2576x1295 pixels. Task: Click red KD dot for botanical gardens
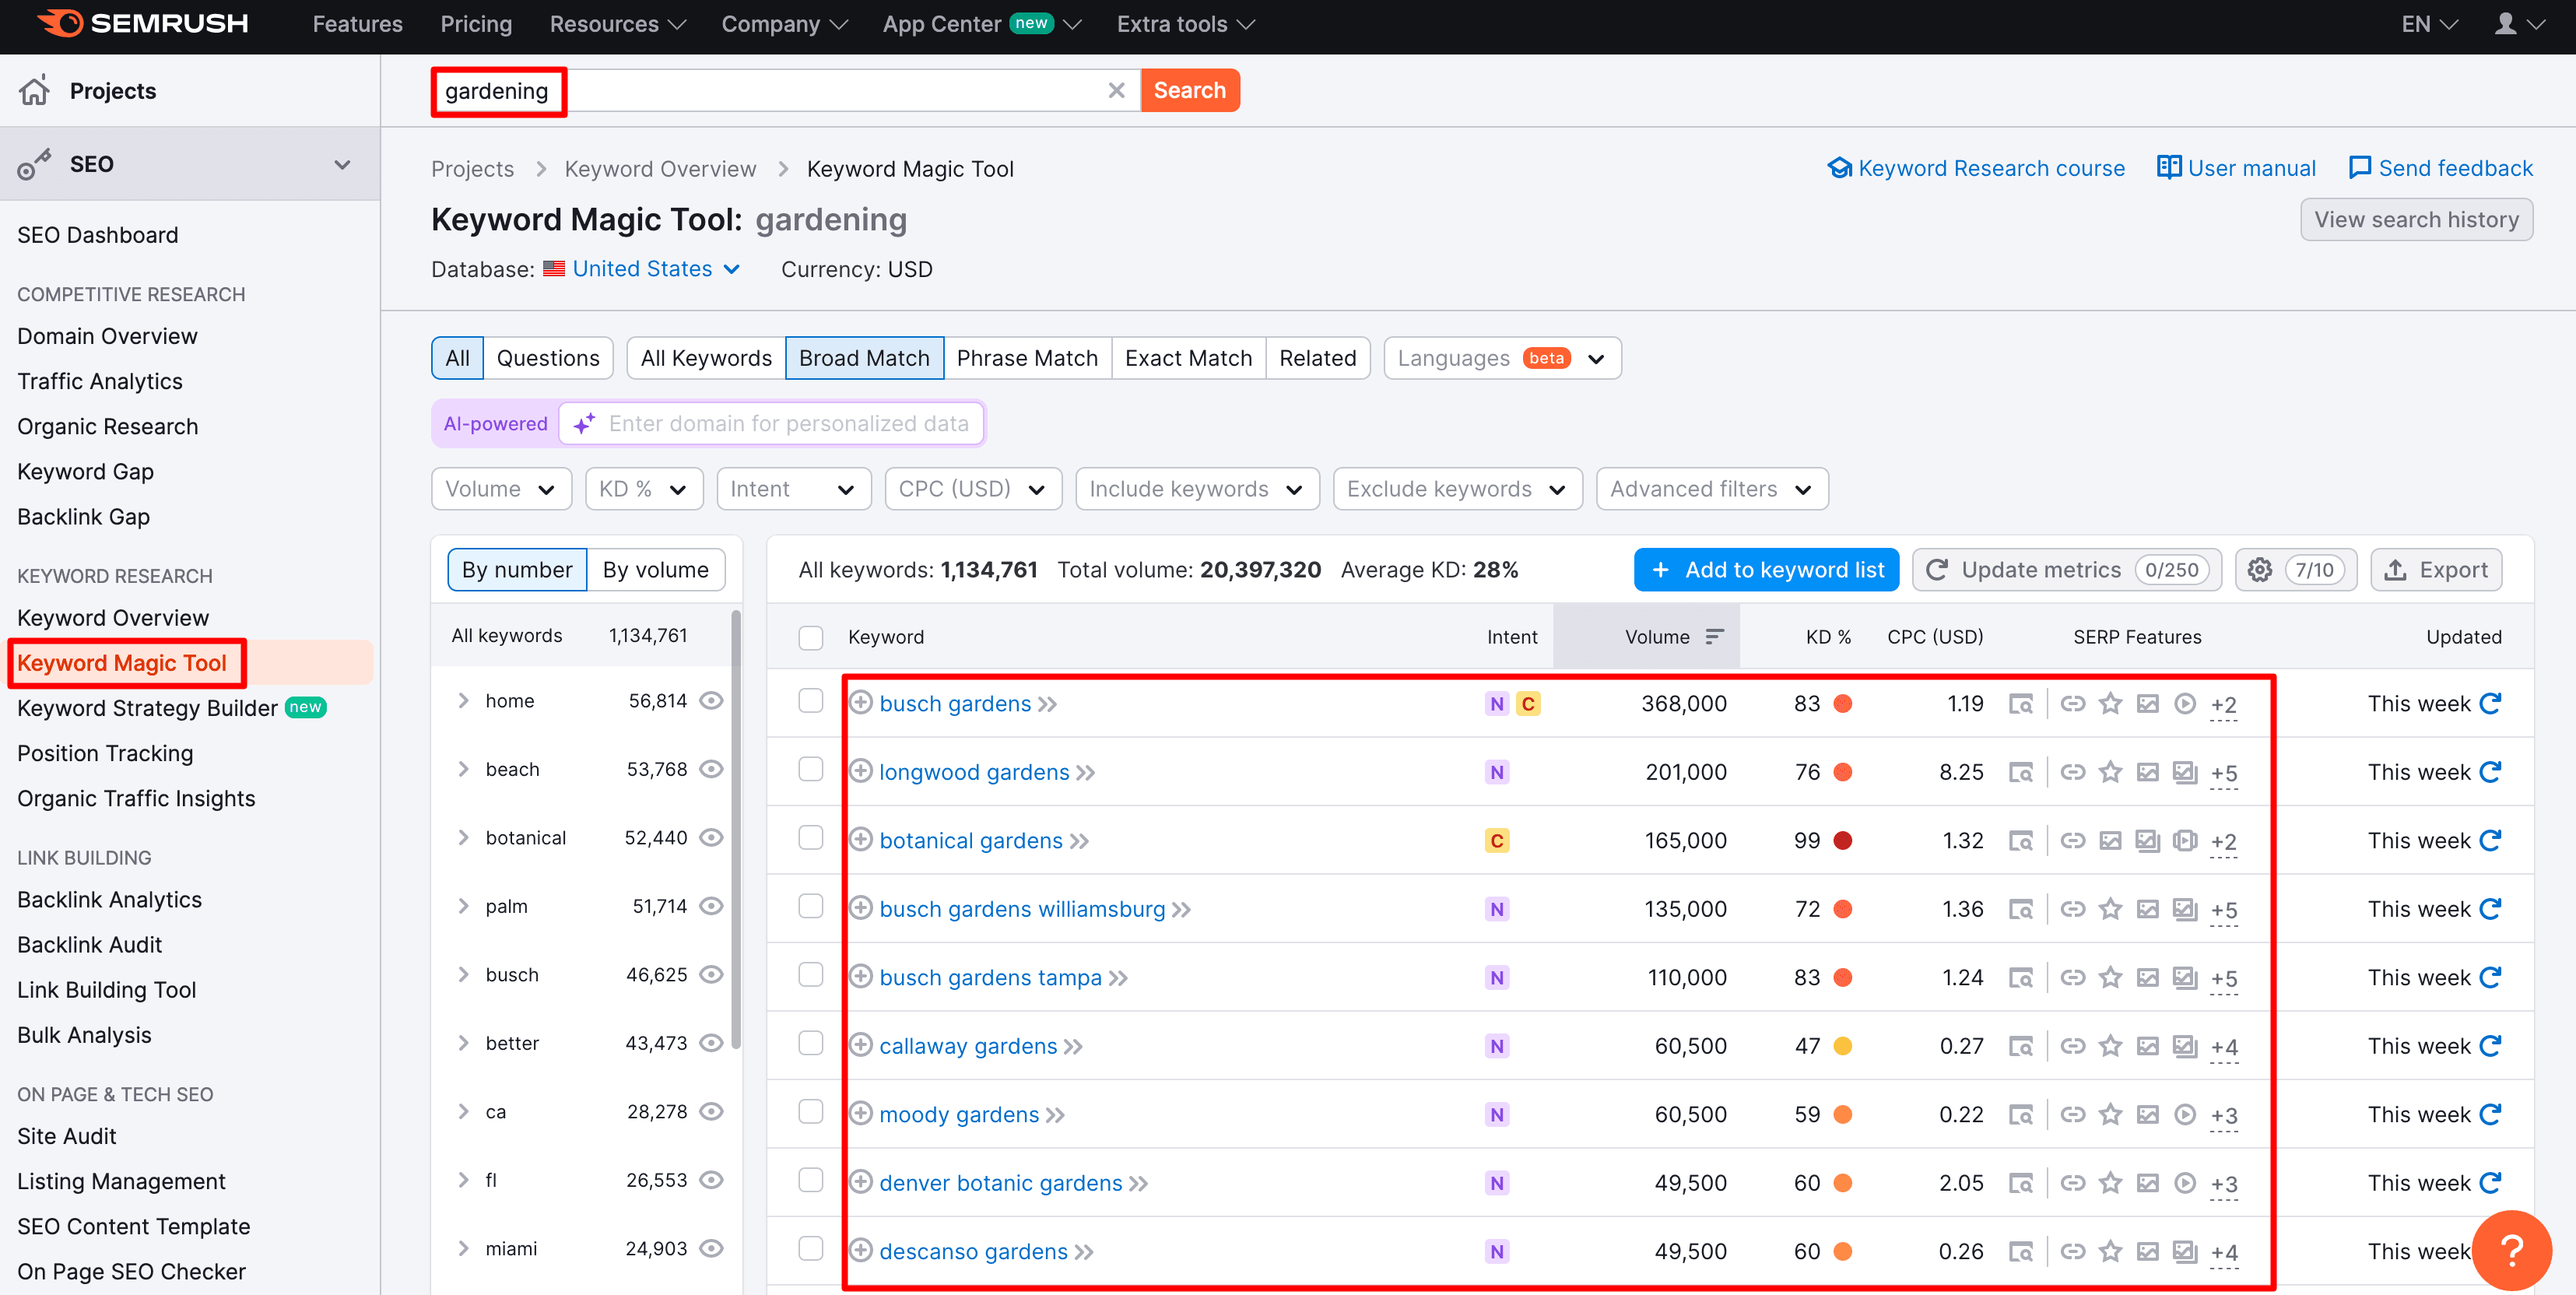coord(1842,841)
